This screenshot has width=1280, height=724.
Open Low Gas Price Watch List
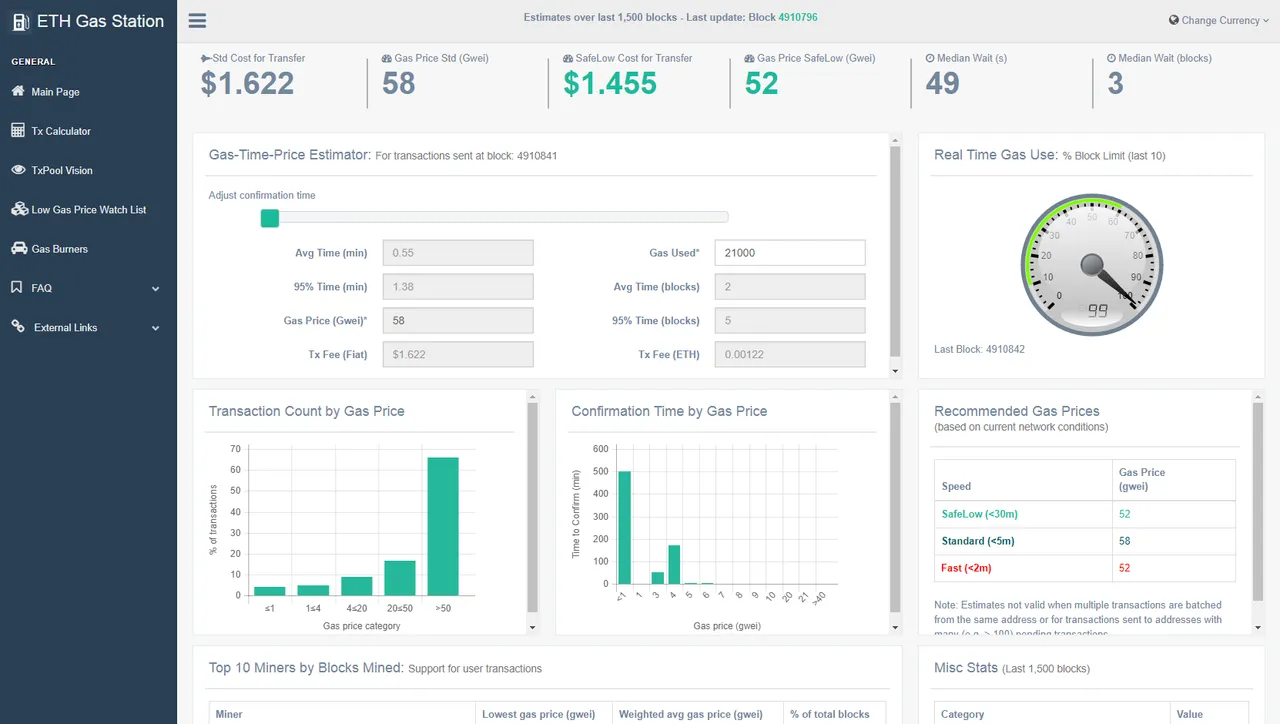(88, 209)
